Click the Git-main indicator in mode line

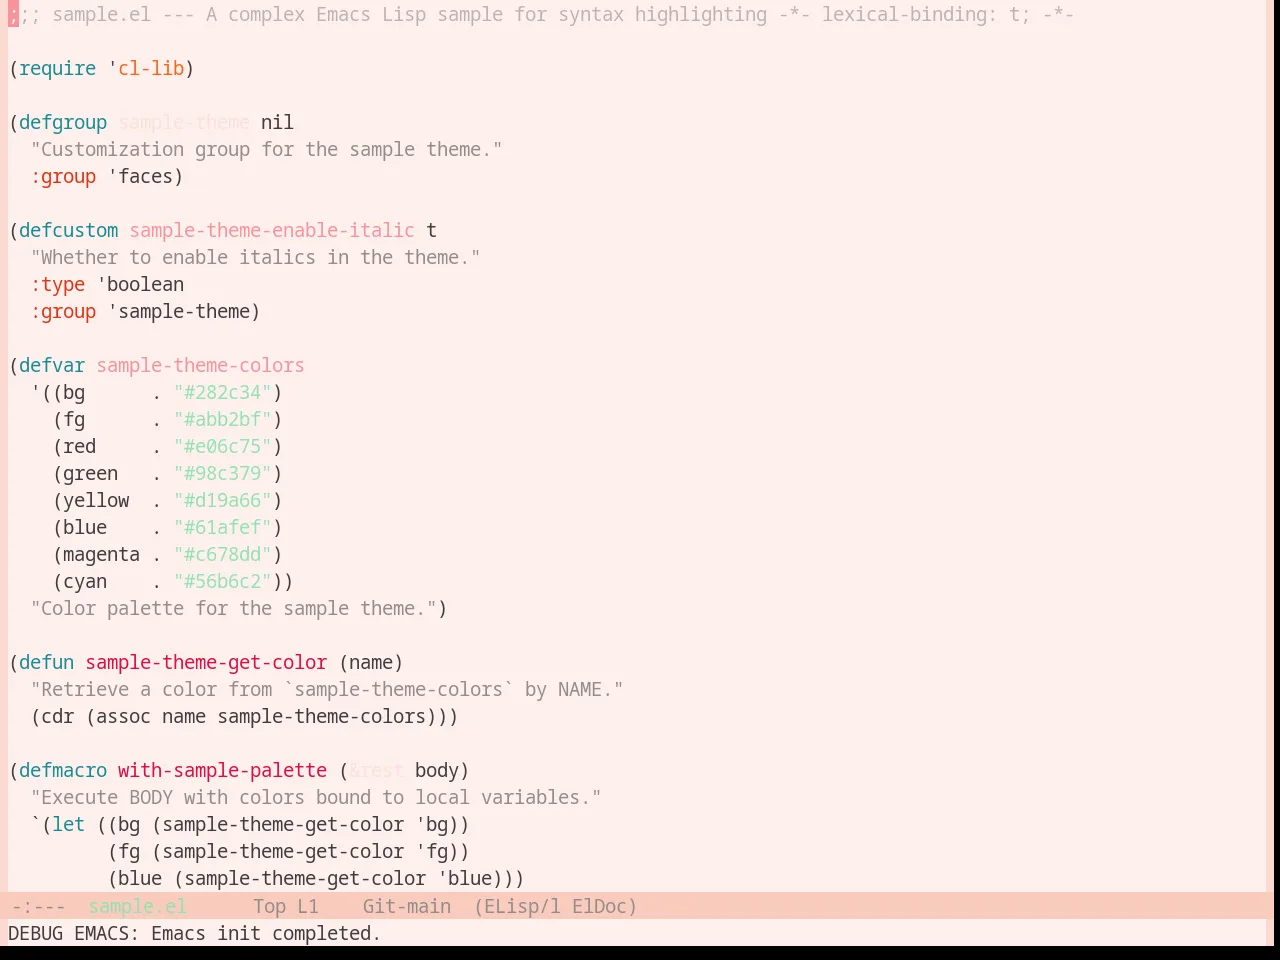tap(406, 906)
